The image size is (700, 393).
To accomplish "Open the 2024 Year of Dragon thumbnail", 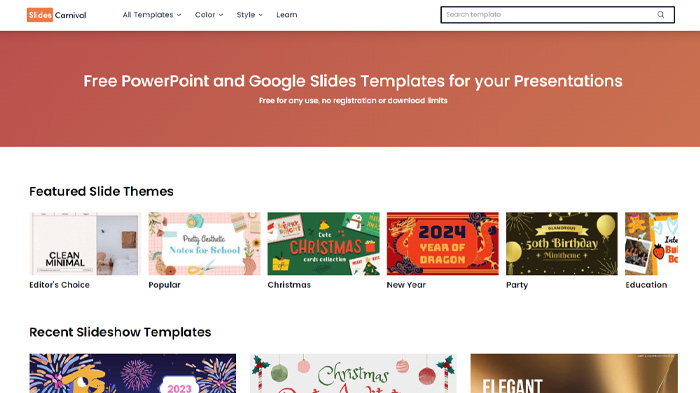I will [x=442, y=243].
